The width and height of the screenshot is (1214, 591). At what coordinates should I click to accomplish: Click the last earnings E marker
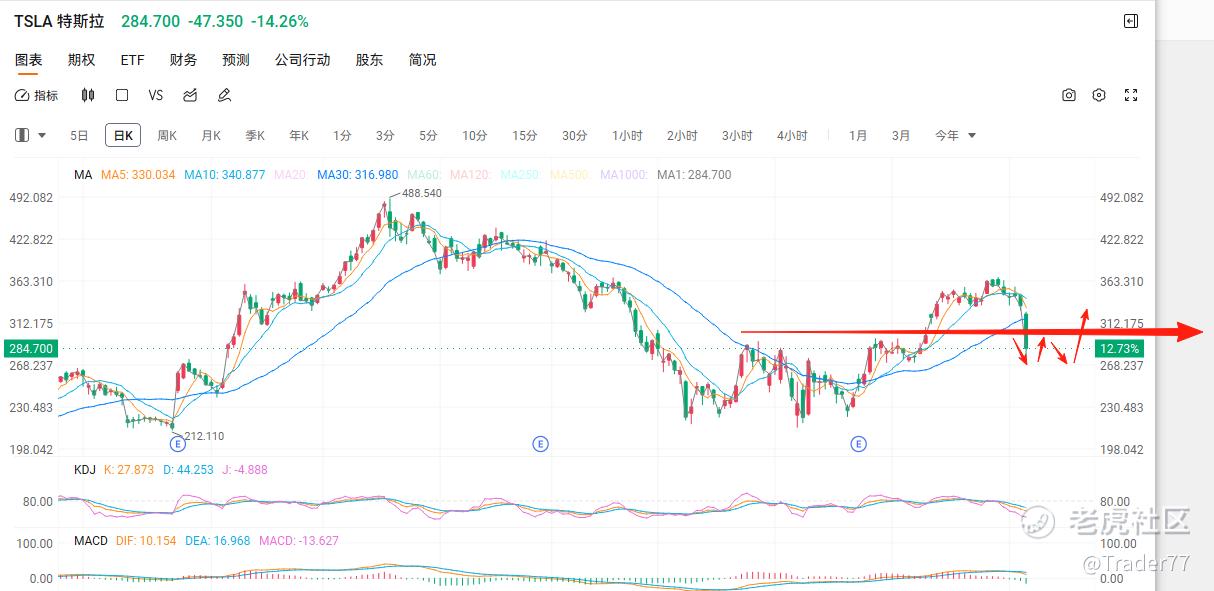point(858,443)
